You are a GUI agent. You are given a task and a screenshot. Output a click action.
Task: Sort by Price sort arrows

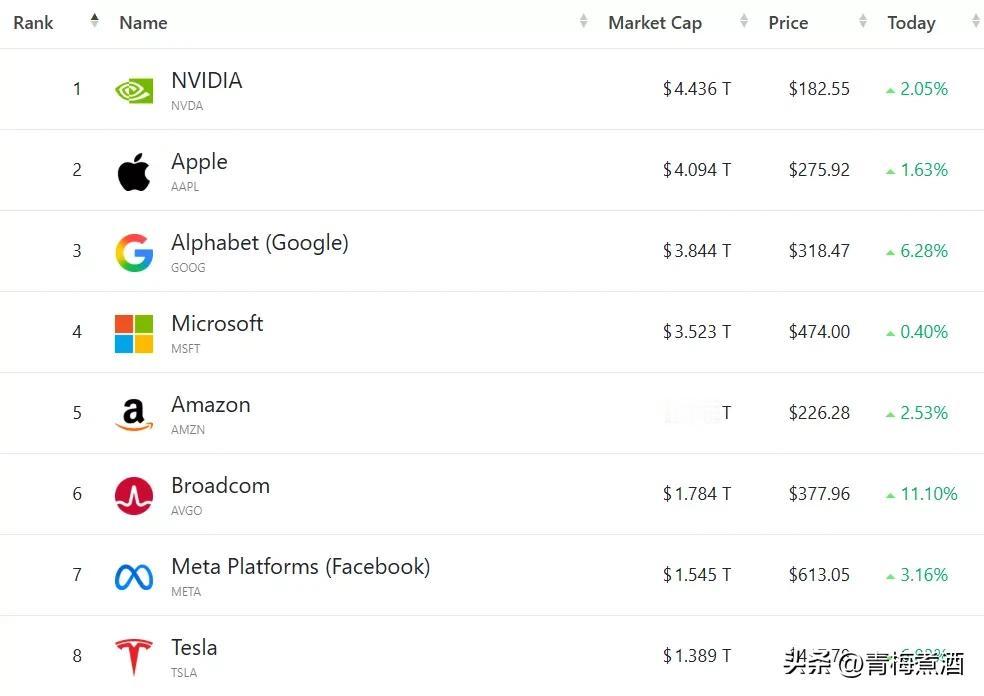[x=862, y=21]
